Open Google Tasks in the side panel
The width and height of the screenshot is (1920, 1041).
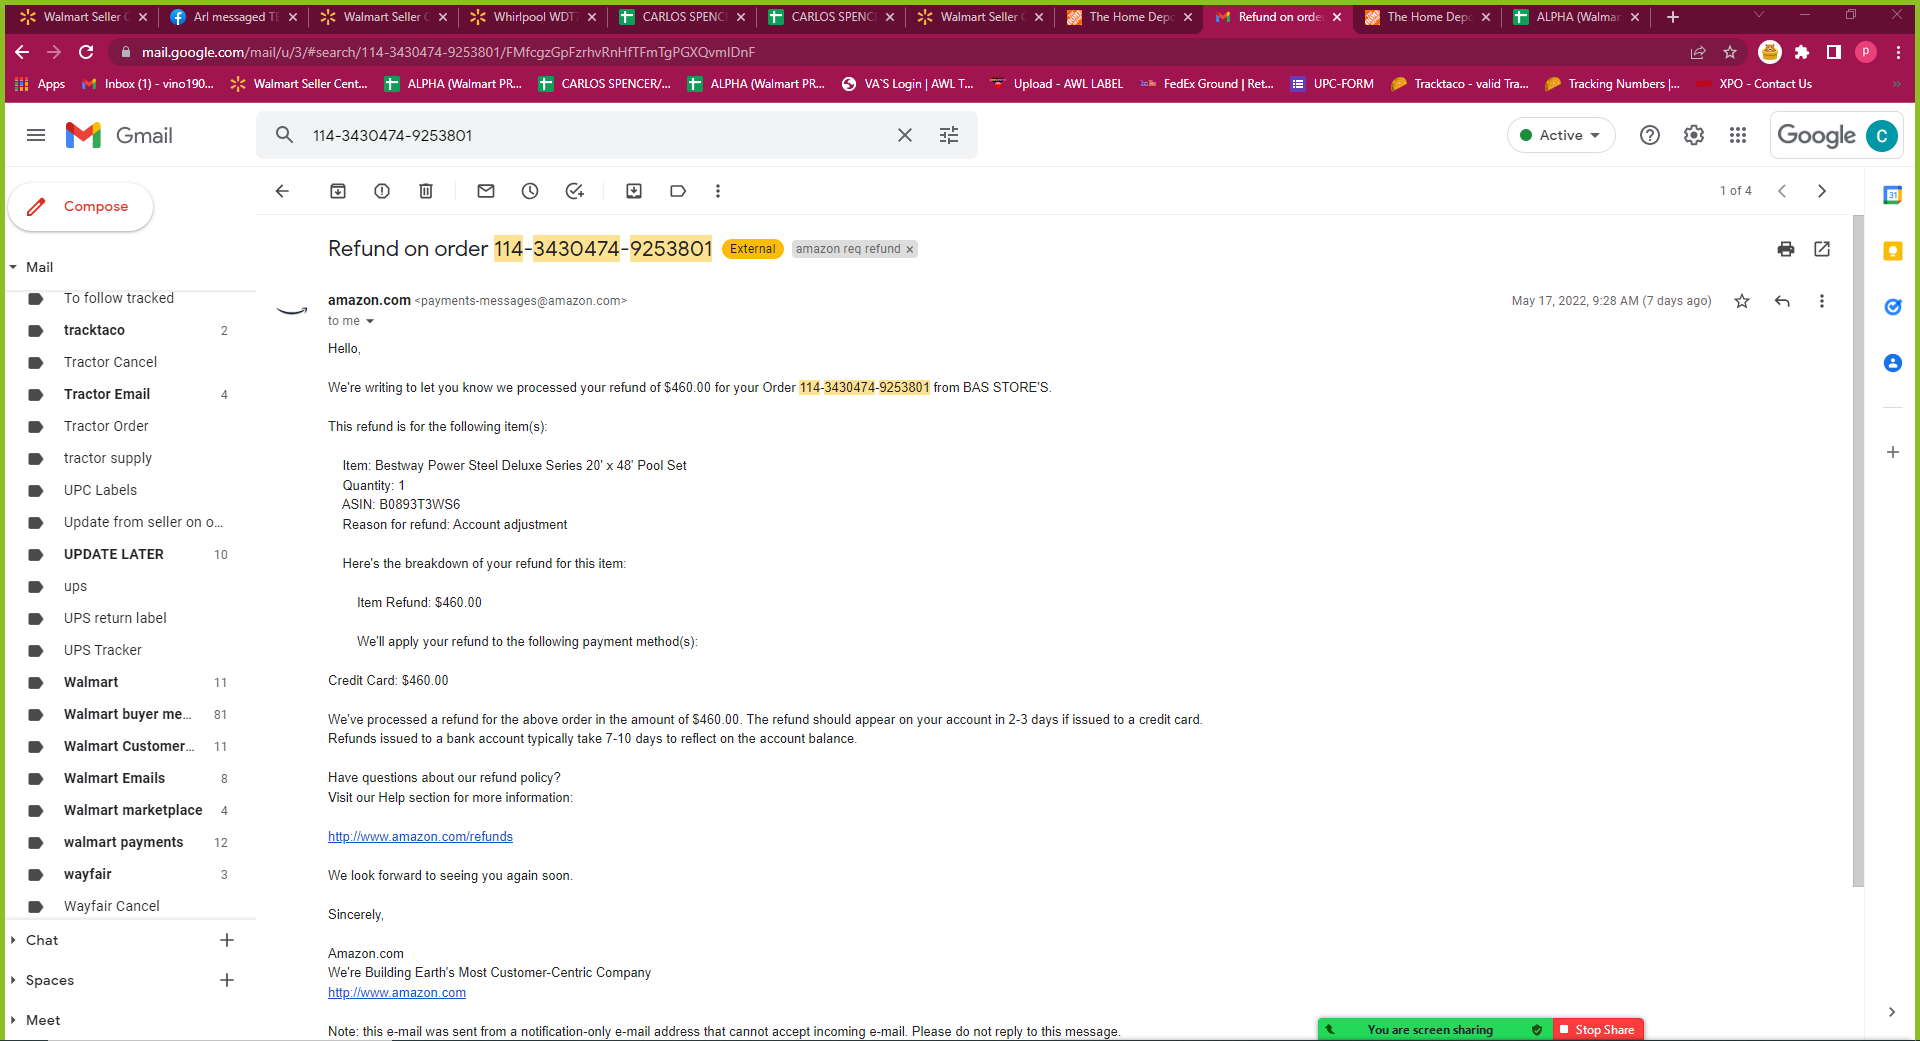[x=1893, y=307]
